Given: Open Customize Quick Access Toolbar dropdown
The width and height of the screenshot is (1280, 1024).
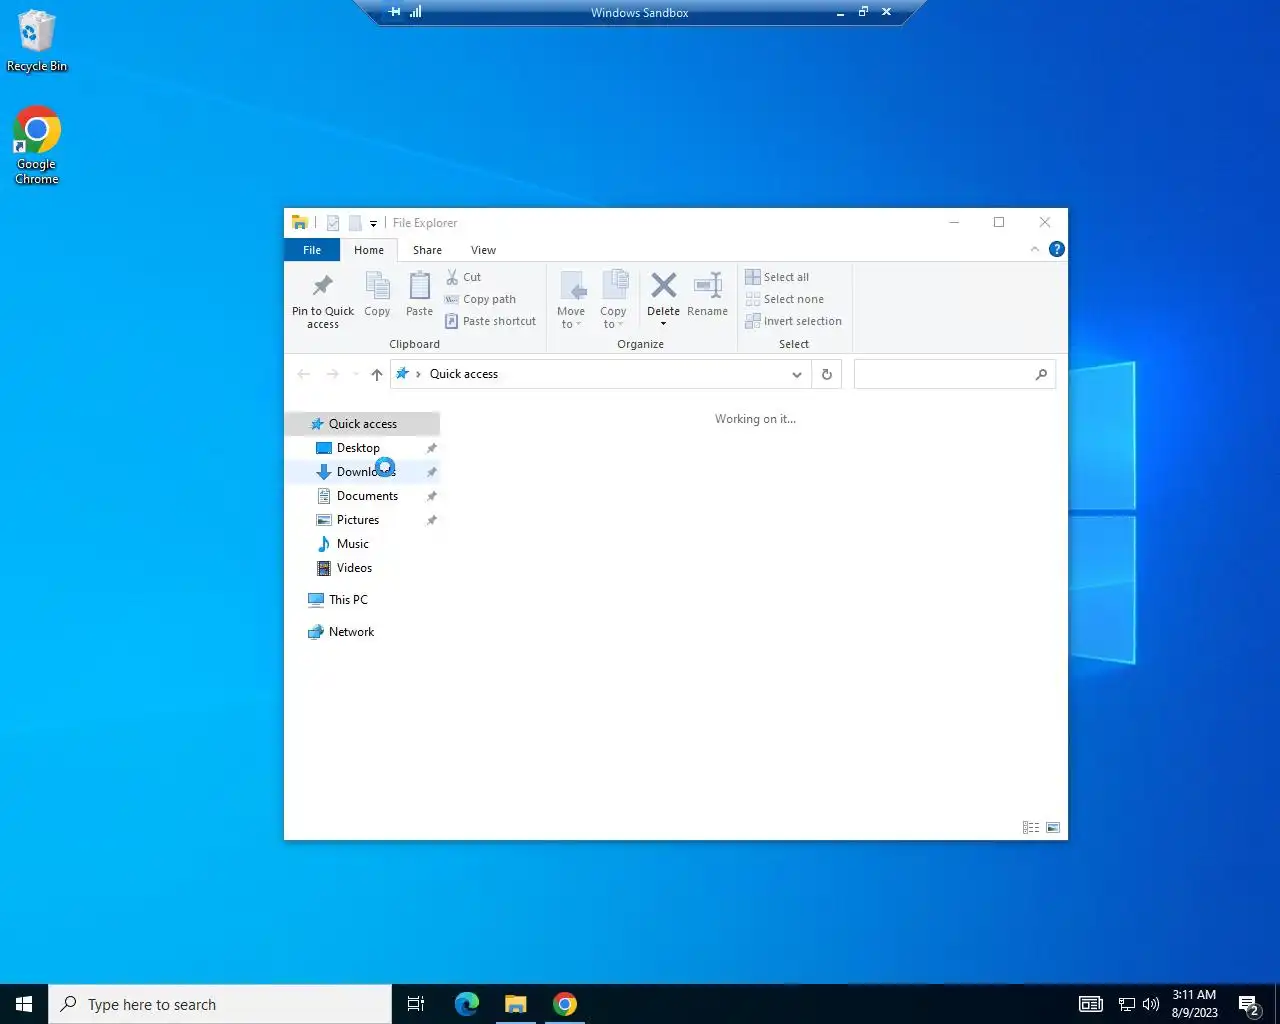Looking at the screenshot, I should coord(373,223).
